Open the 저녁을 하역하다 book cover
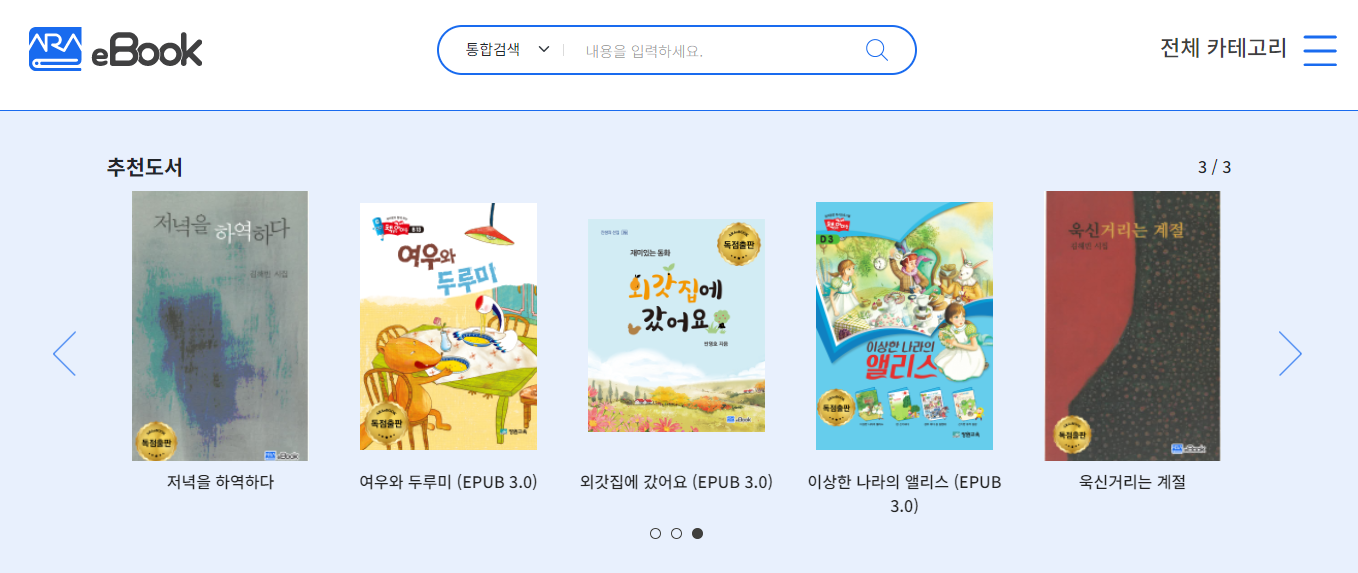This screenshot has width=1358, height=573. point(220,326)
